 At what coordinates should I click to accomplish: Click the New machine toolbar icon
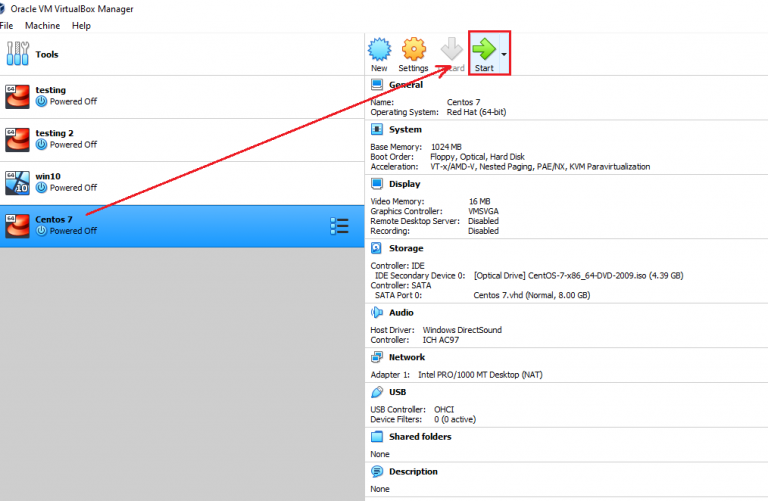click(379, 49)
